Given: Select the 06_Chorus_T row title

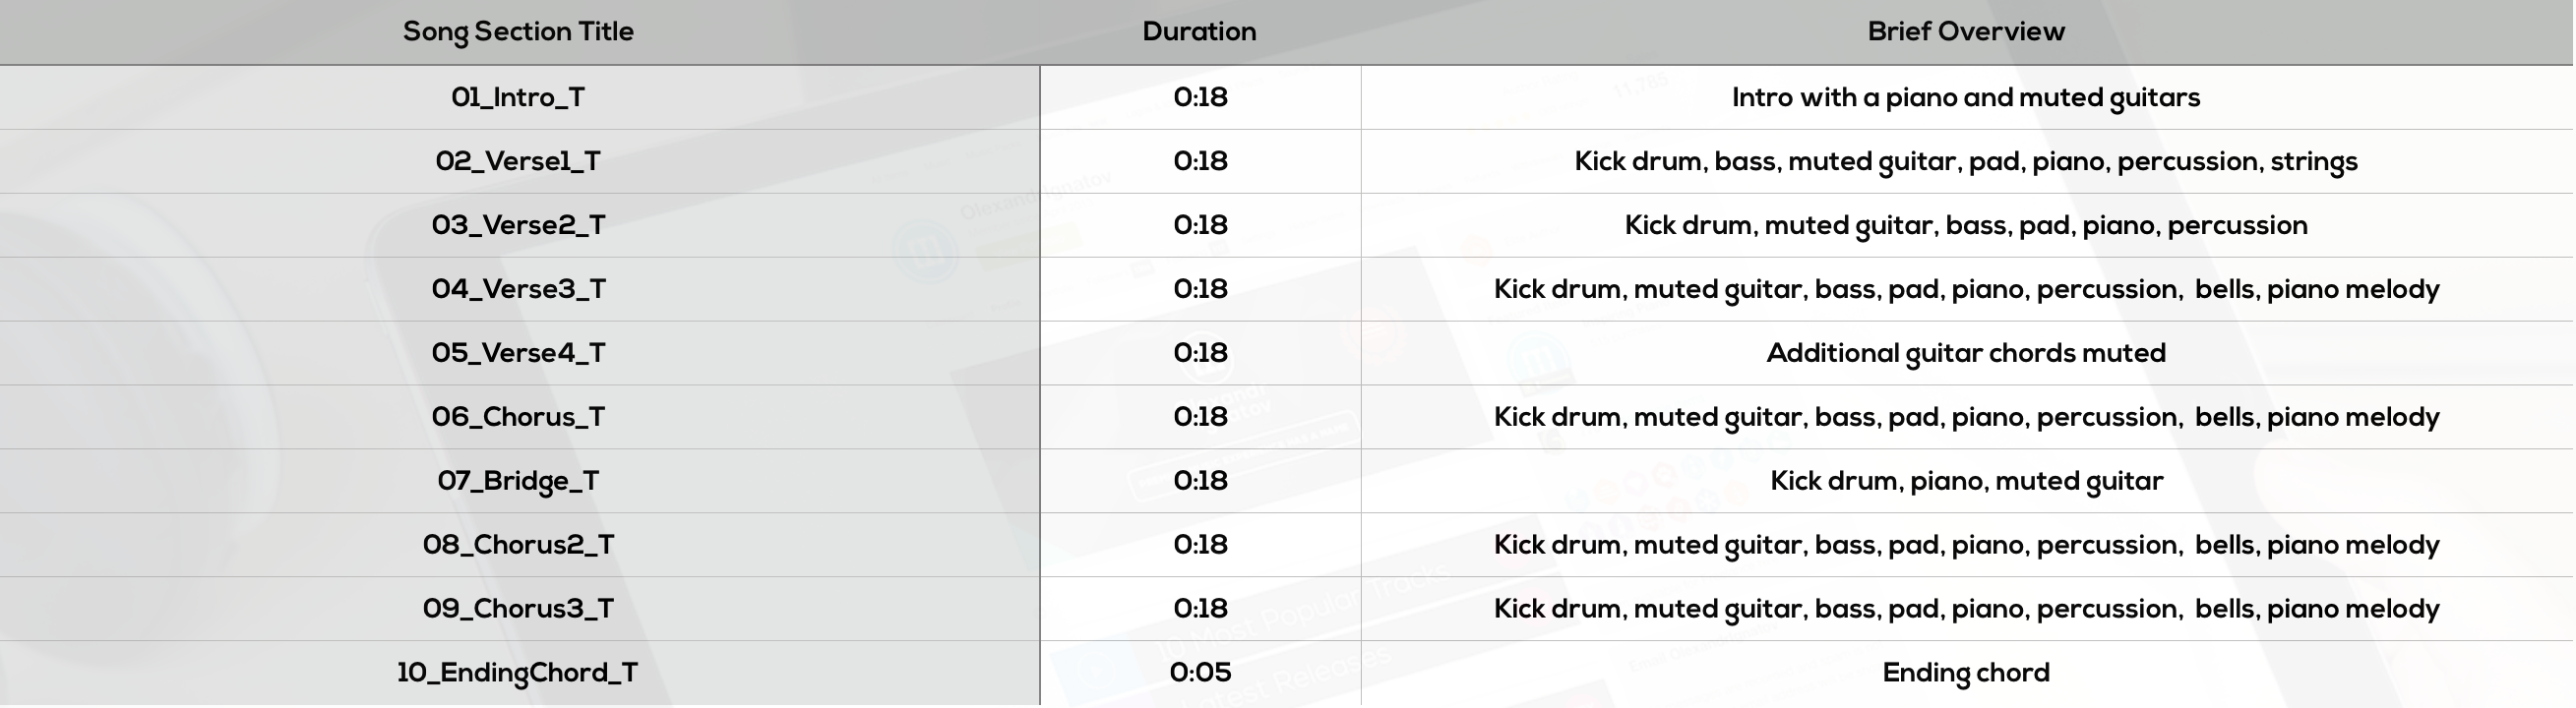Looking at the screenshot, I should [x=518, y=417].
